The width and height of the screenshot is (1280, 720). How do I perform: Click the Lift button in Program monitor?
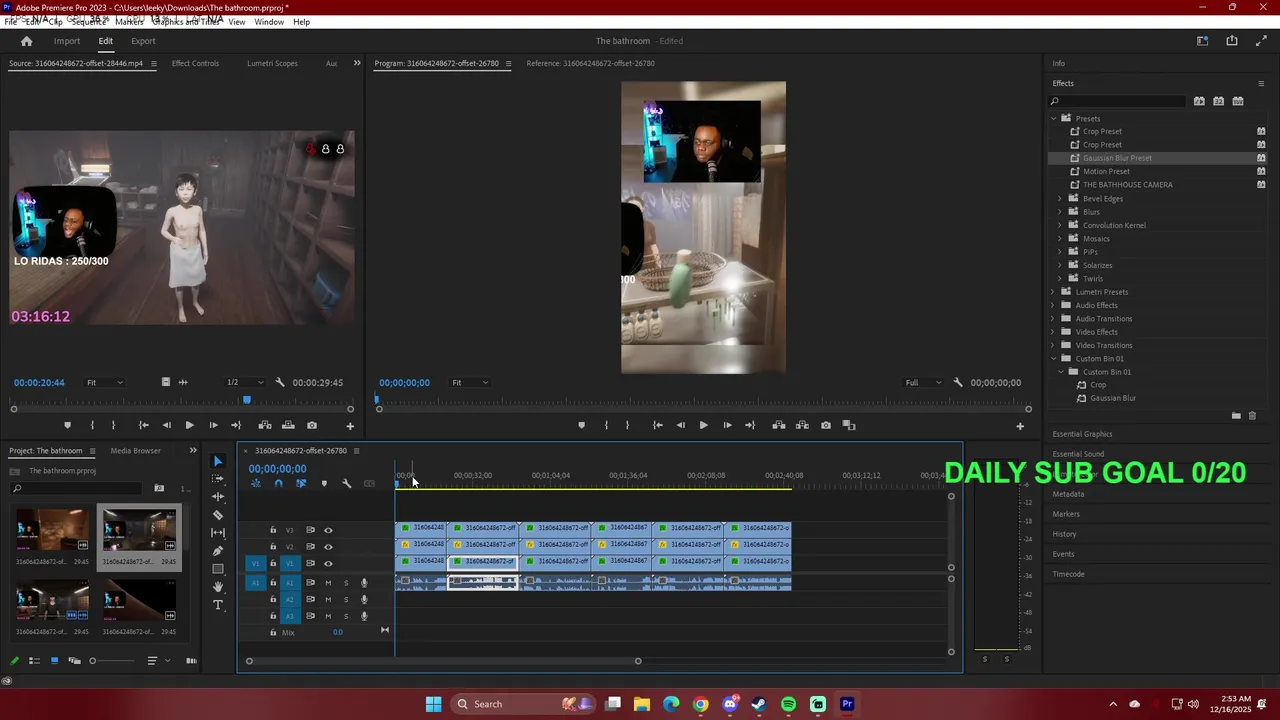click(778, 425)
